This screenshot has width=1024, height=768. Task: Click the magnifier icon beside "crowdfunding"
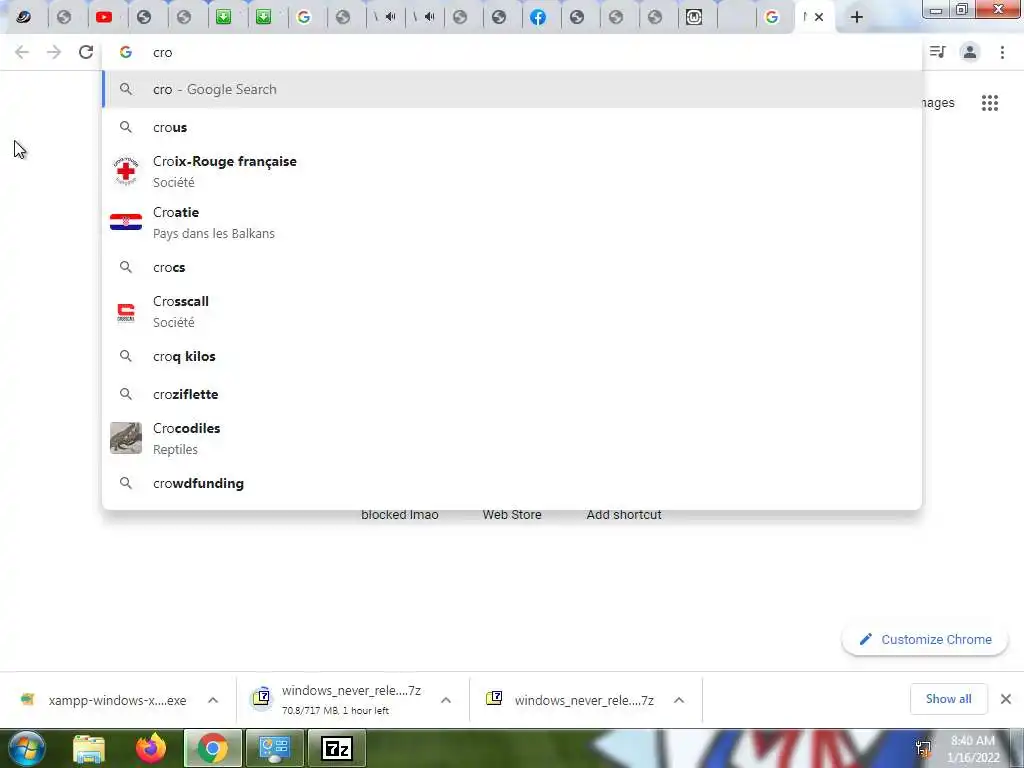[x=125, y=483]
